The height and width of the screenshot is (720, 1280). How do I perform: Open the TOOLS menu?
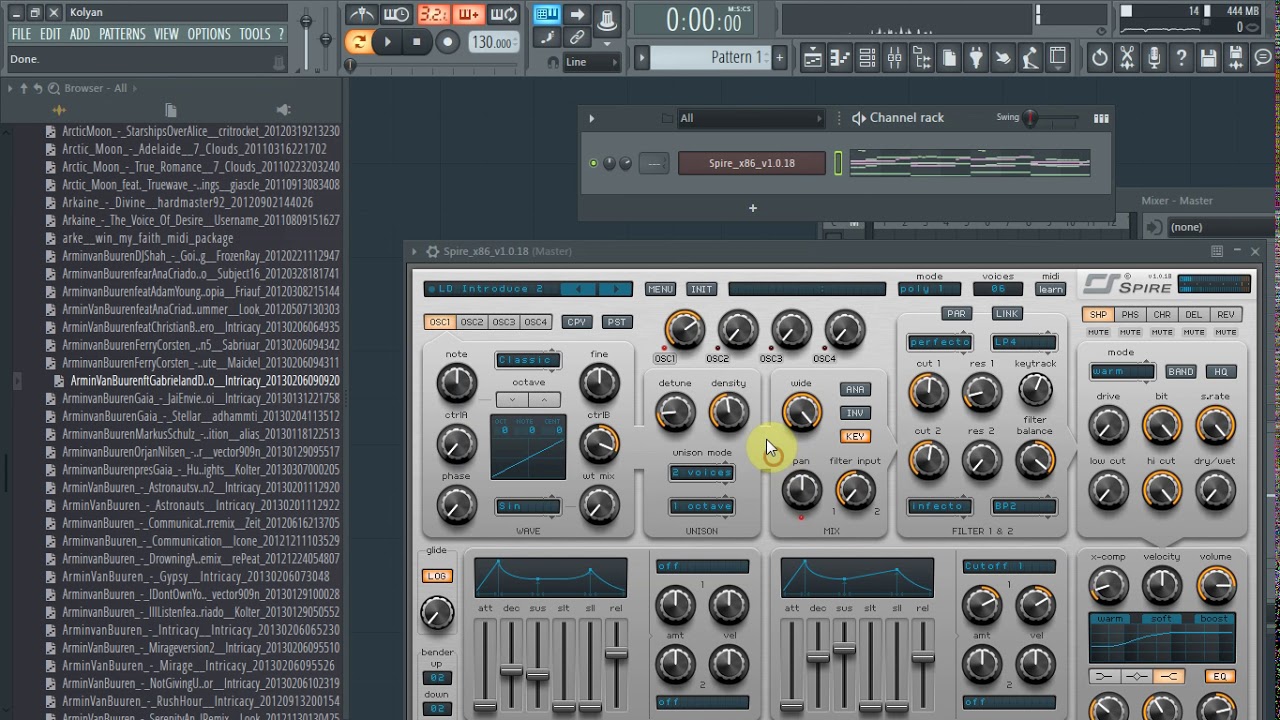(255, 34)
